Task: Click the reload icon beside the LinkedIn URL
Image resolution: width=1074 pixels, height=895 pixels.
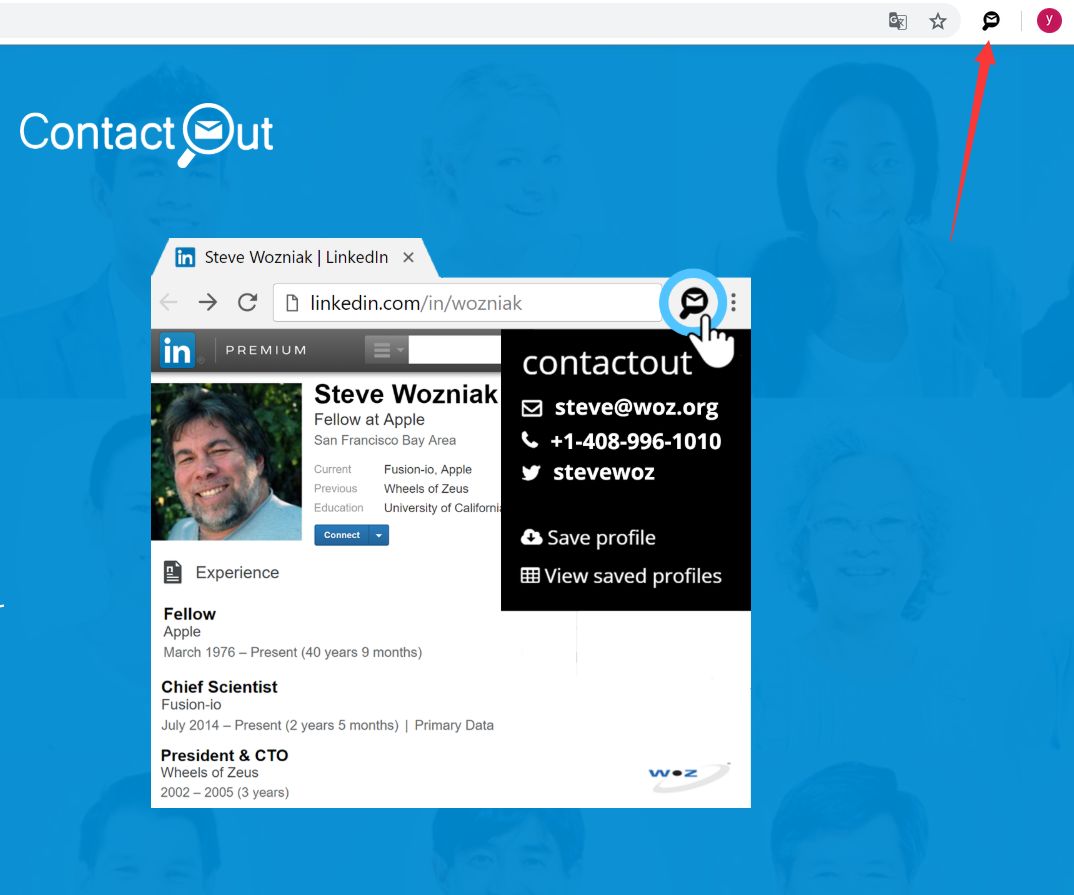Action: 247,303
